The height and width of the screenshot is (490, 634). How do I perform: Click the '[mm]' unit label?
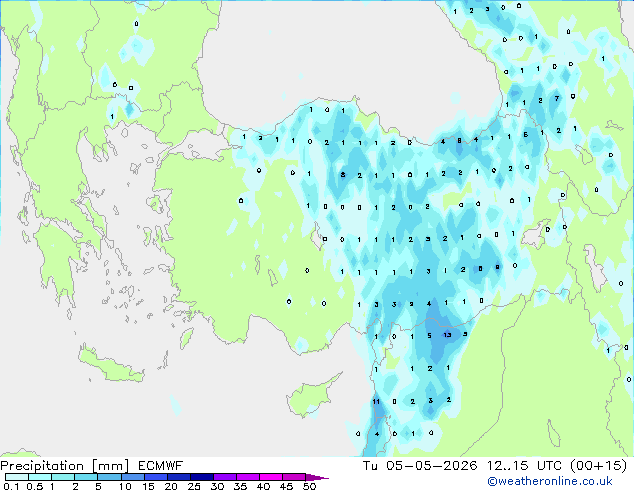110,466
